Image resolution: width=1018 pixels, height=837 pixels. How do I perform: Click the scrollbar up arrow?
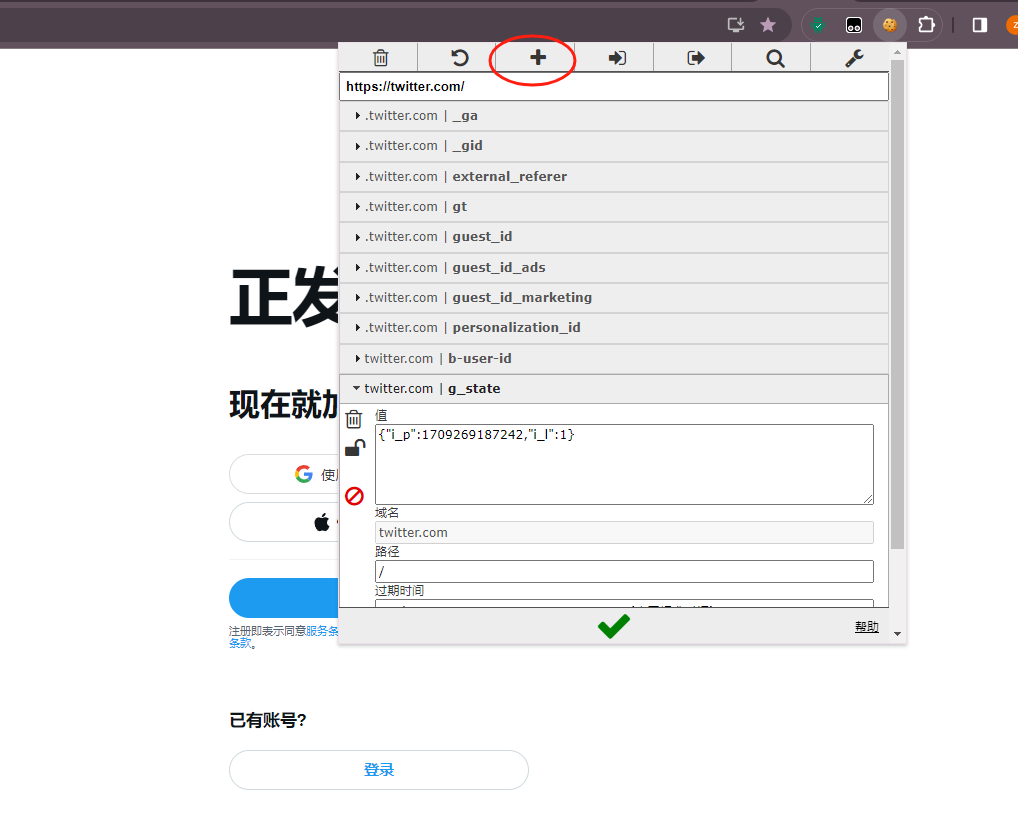tap(897, 52)
